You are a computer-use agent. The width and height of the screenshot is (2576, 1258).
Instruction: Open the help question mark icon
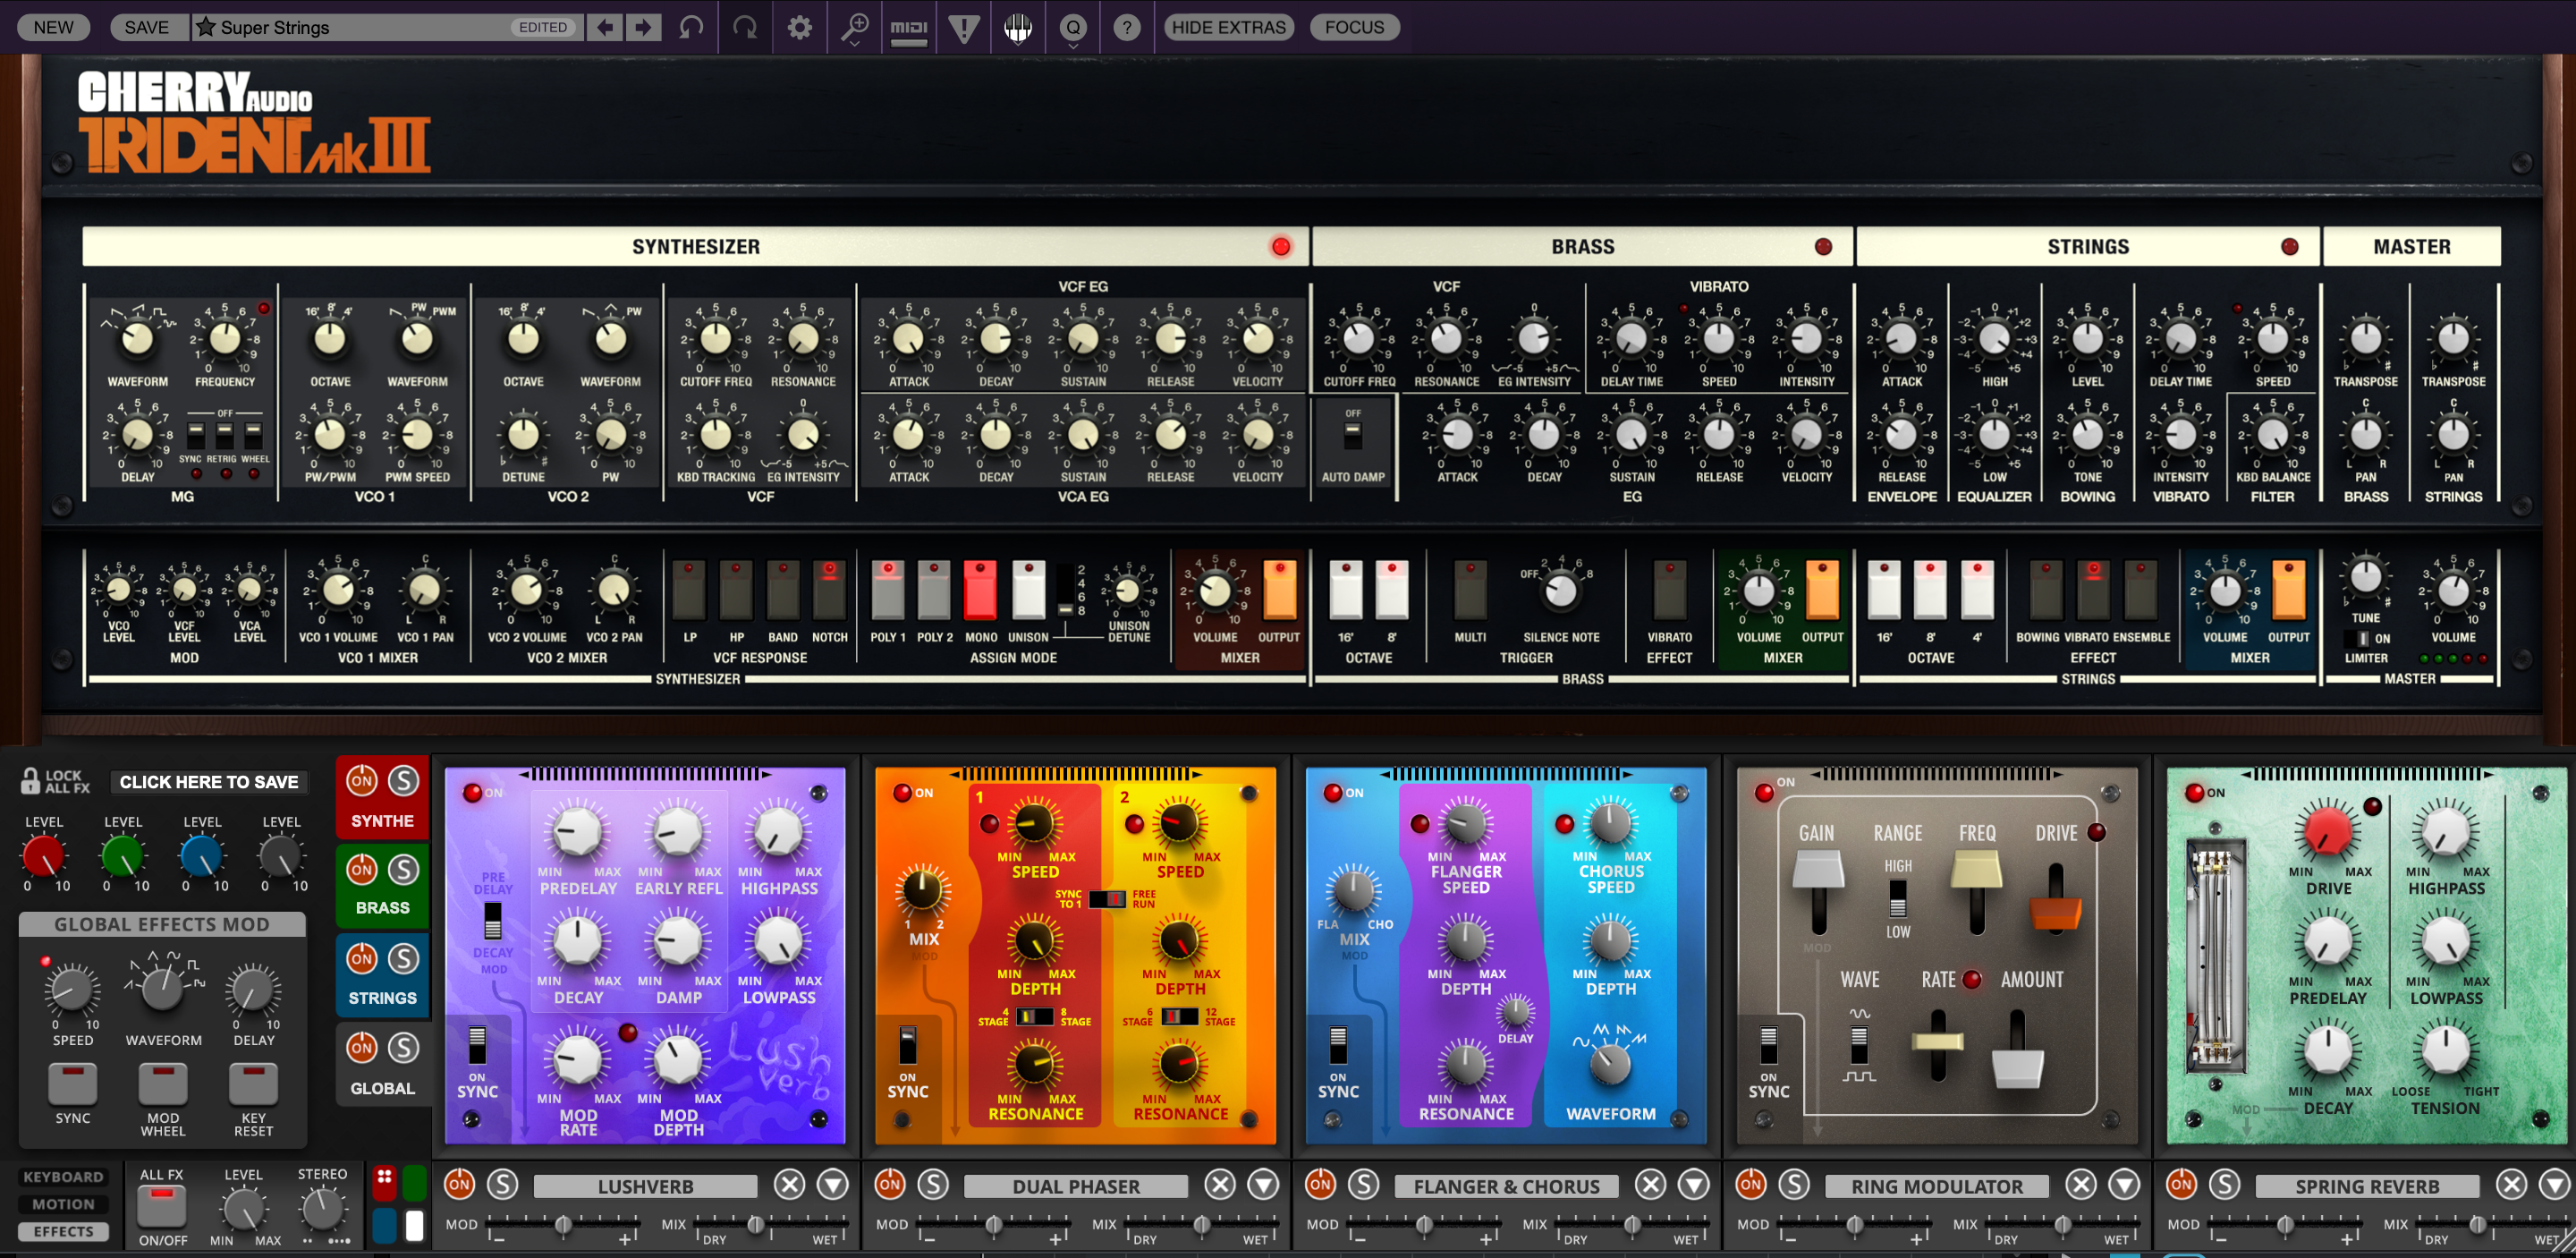coord(1127,27)
